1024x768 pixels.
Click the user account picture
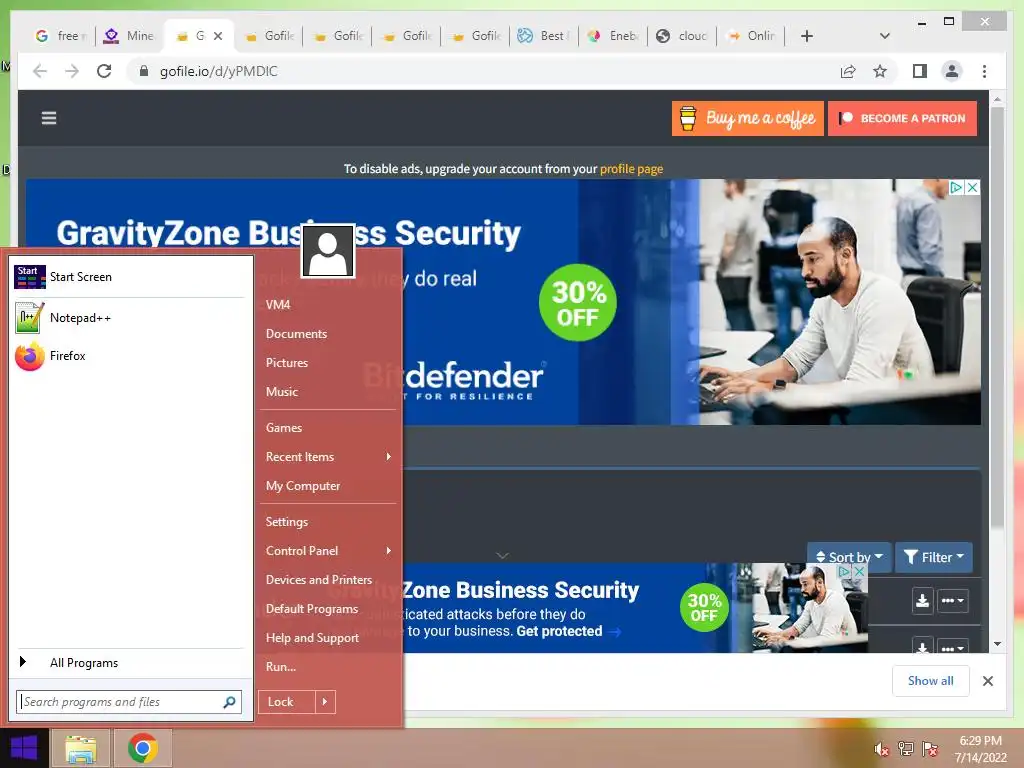pyautogui.click(x=328, y=251)
